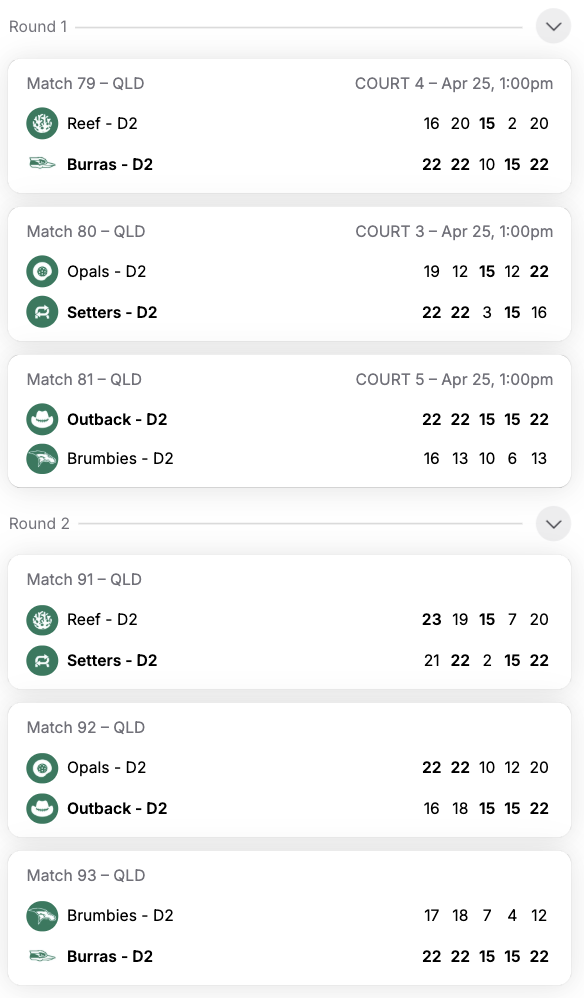
Task: Click the Outback hat icon in Match 92
Action: tap(42, 808)
